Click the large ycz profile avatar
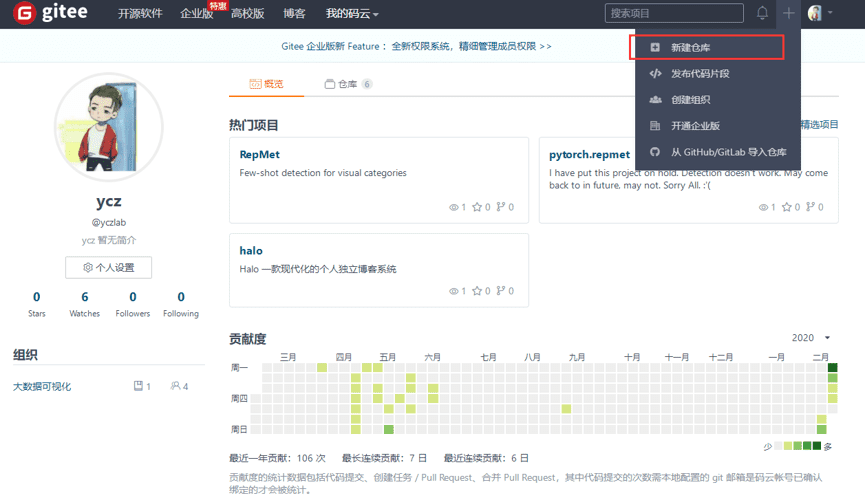The width and height of the screenshot is (865, 500). (109, 127)
